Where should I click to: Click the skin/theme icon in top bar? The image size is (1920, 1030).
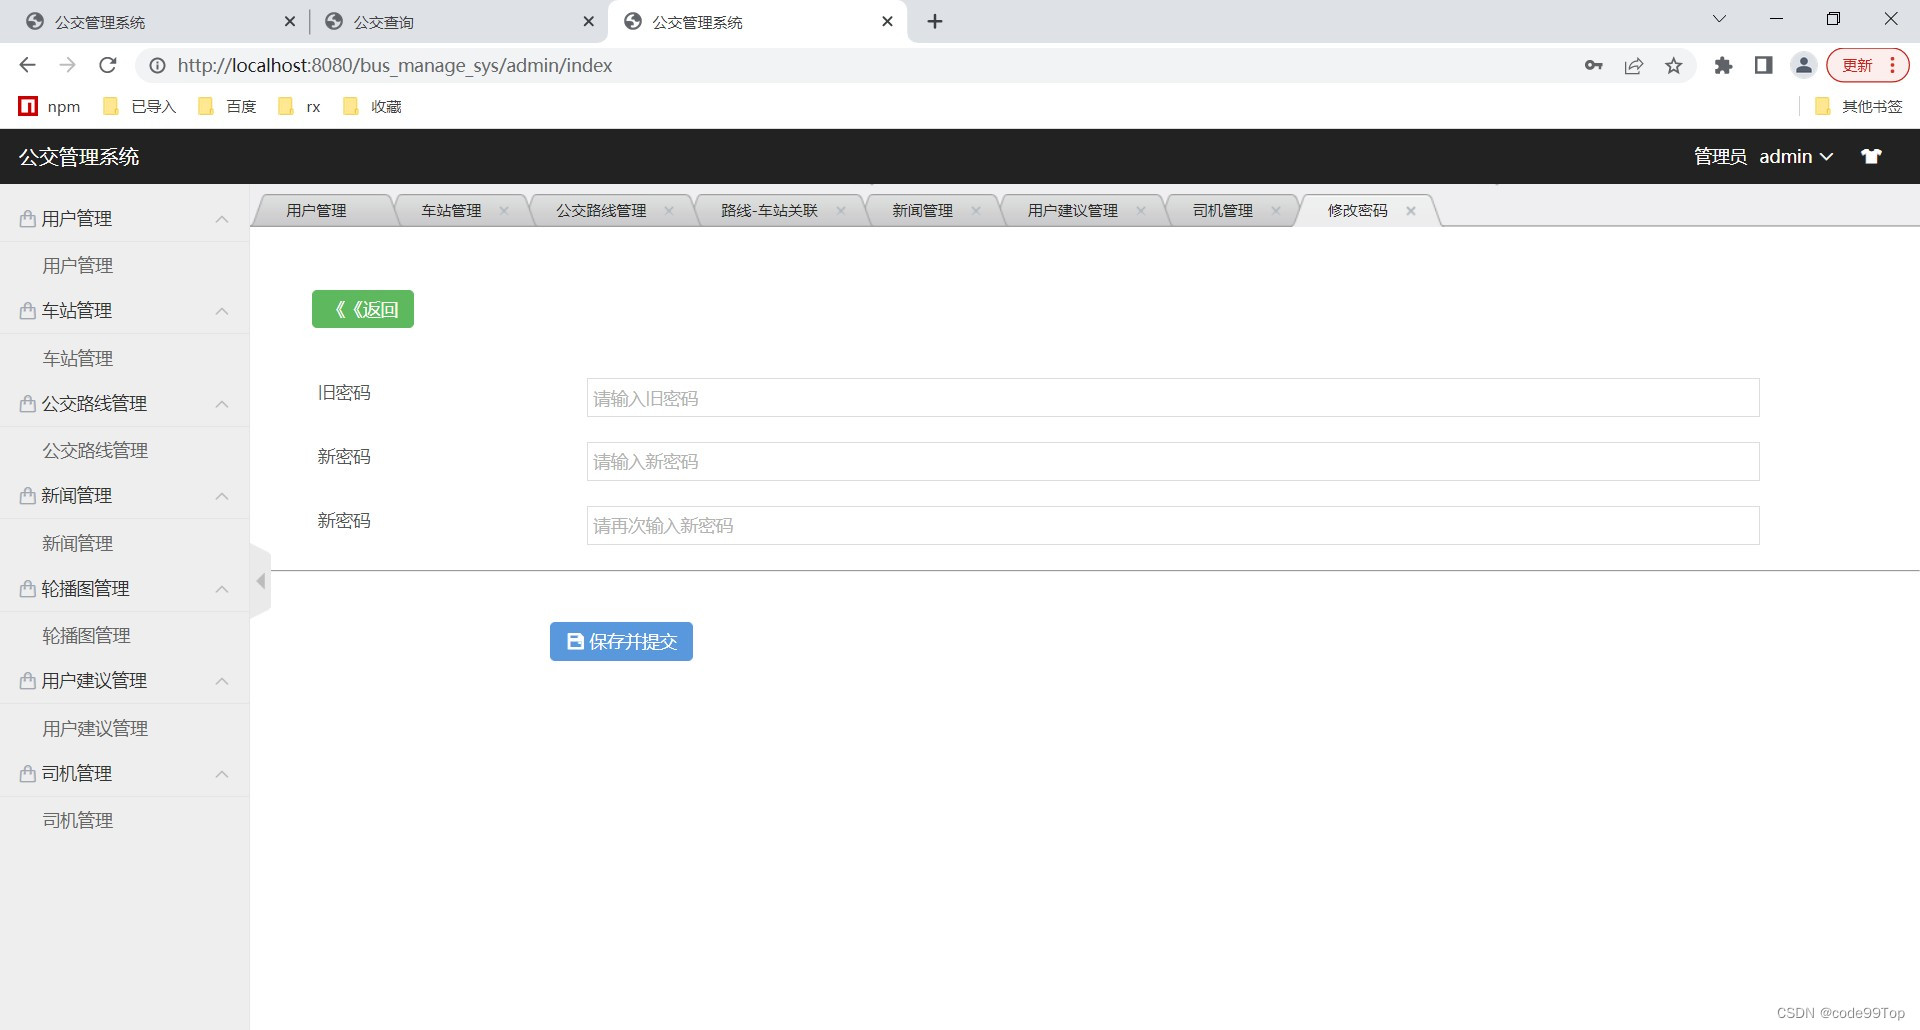click(x=1871, y=156)
